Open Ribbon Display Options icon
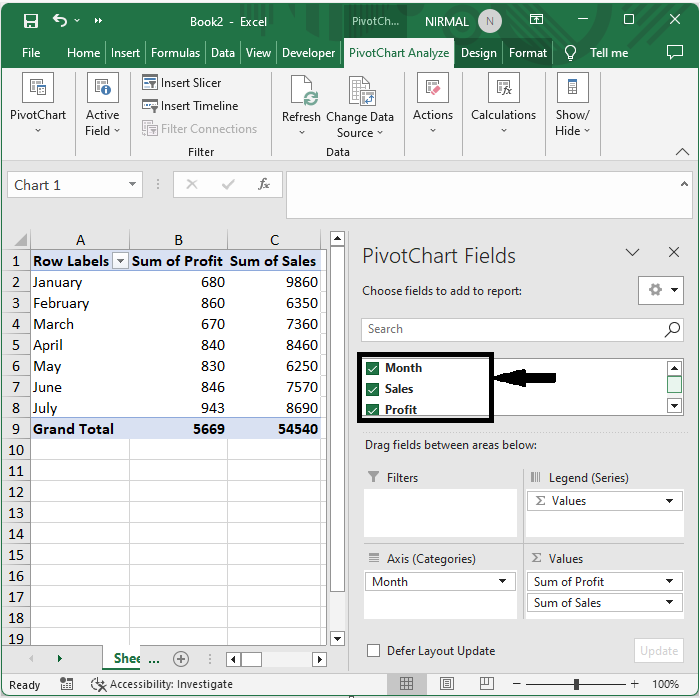Screen dimensions: 700x698 [x=536, y=19]
